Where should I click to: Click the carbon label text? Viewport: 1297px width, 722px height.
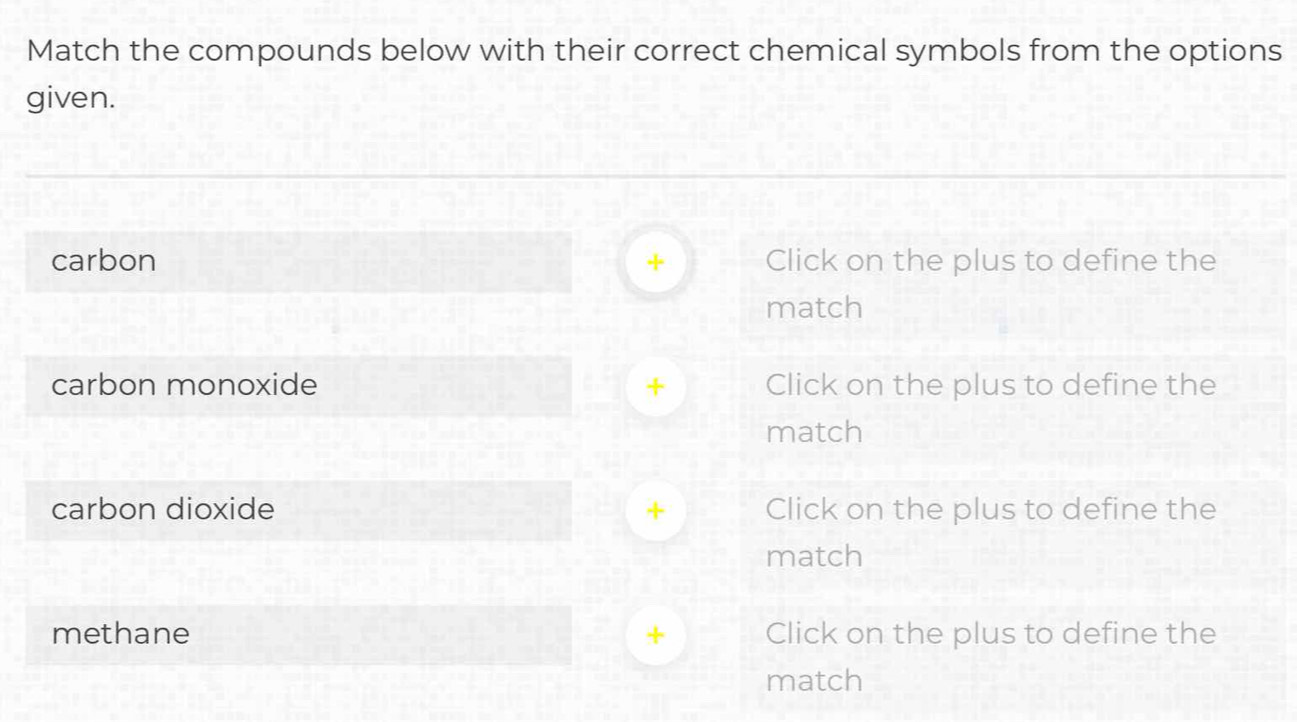click(x=104, y=261)
